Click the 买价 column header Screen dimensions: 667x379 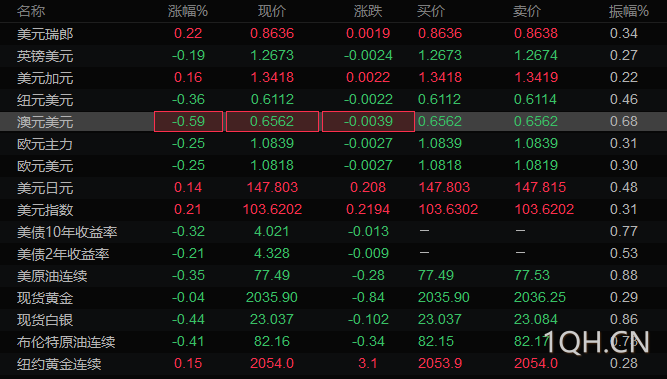431,11
